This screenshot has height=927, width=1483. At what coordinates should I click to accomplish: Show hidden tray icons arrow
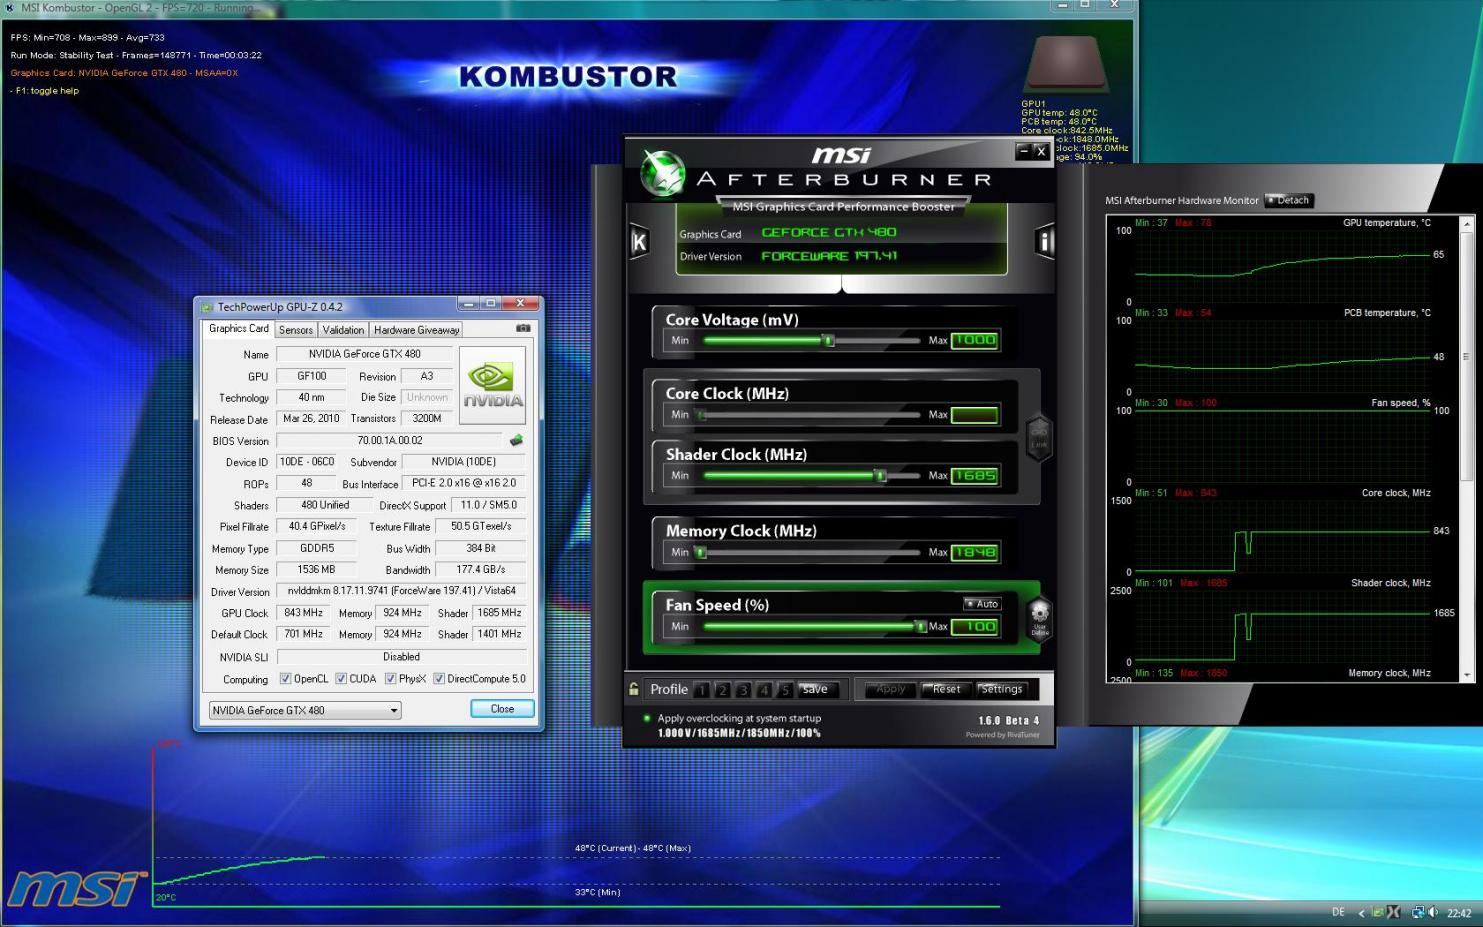1361,912
